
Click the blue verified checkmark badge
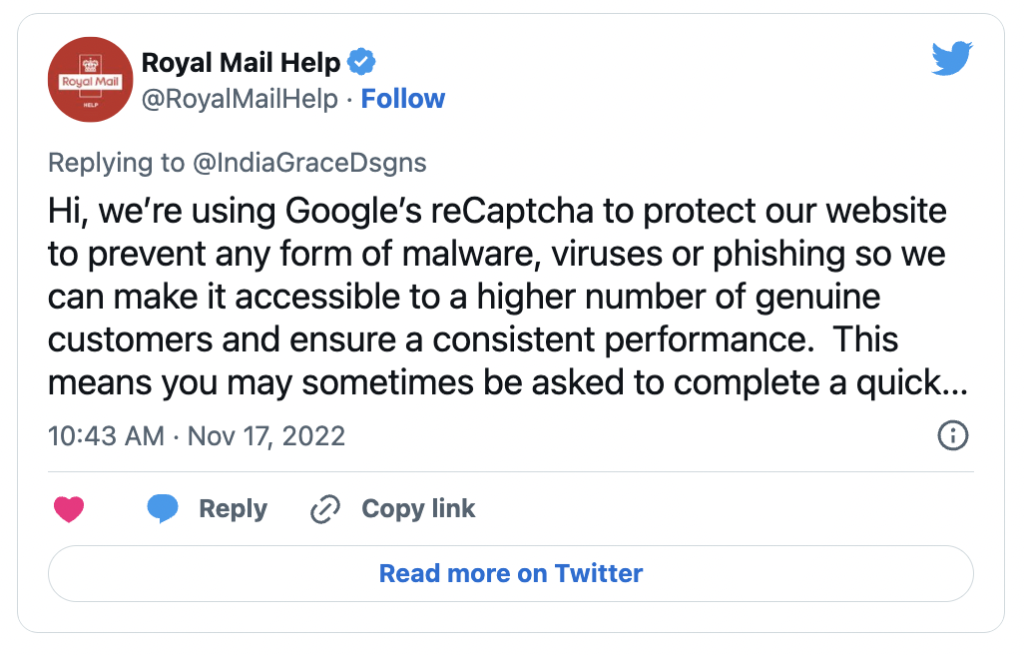[x=361, y=62]
